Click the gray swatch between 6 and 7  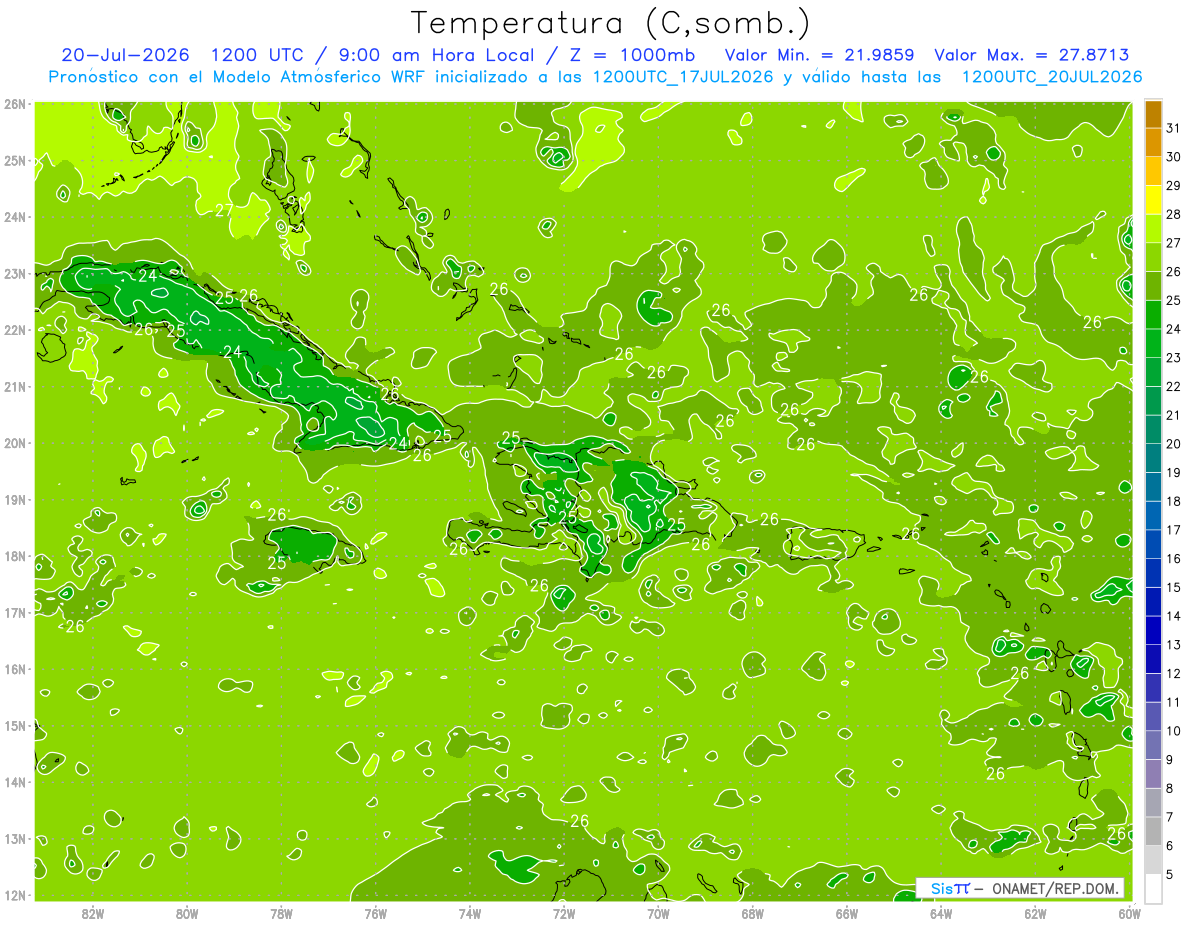1152,830
